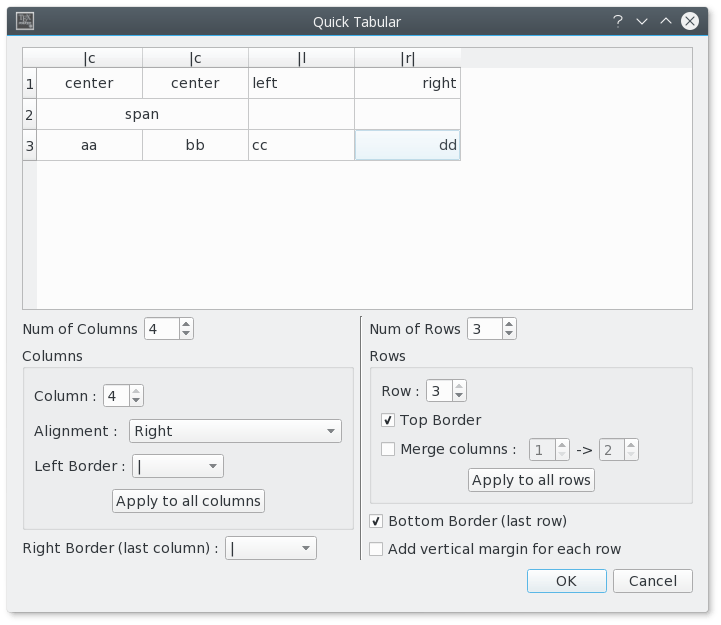Select row 2 header in the table
The image size is (721, 625).
(29, 114)
